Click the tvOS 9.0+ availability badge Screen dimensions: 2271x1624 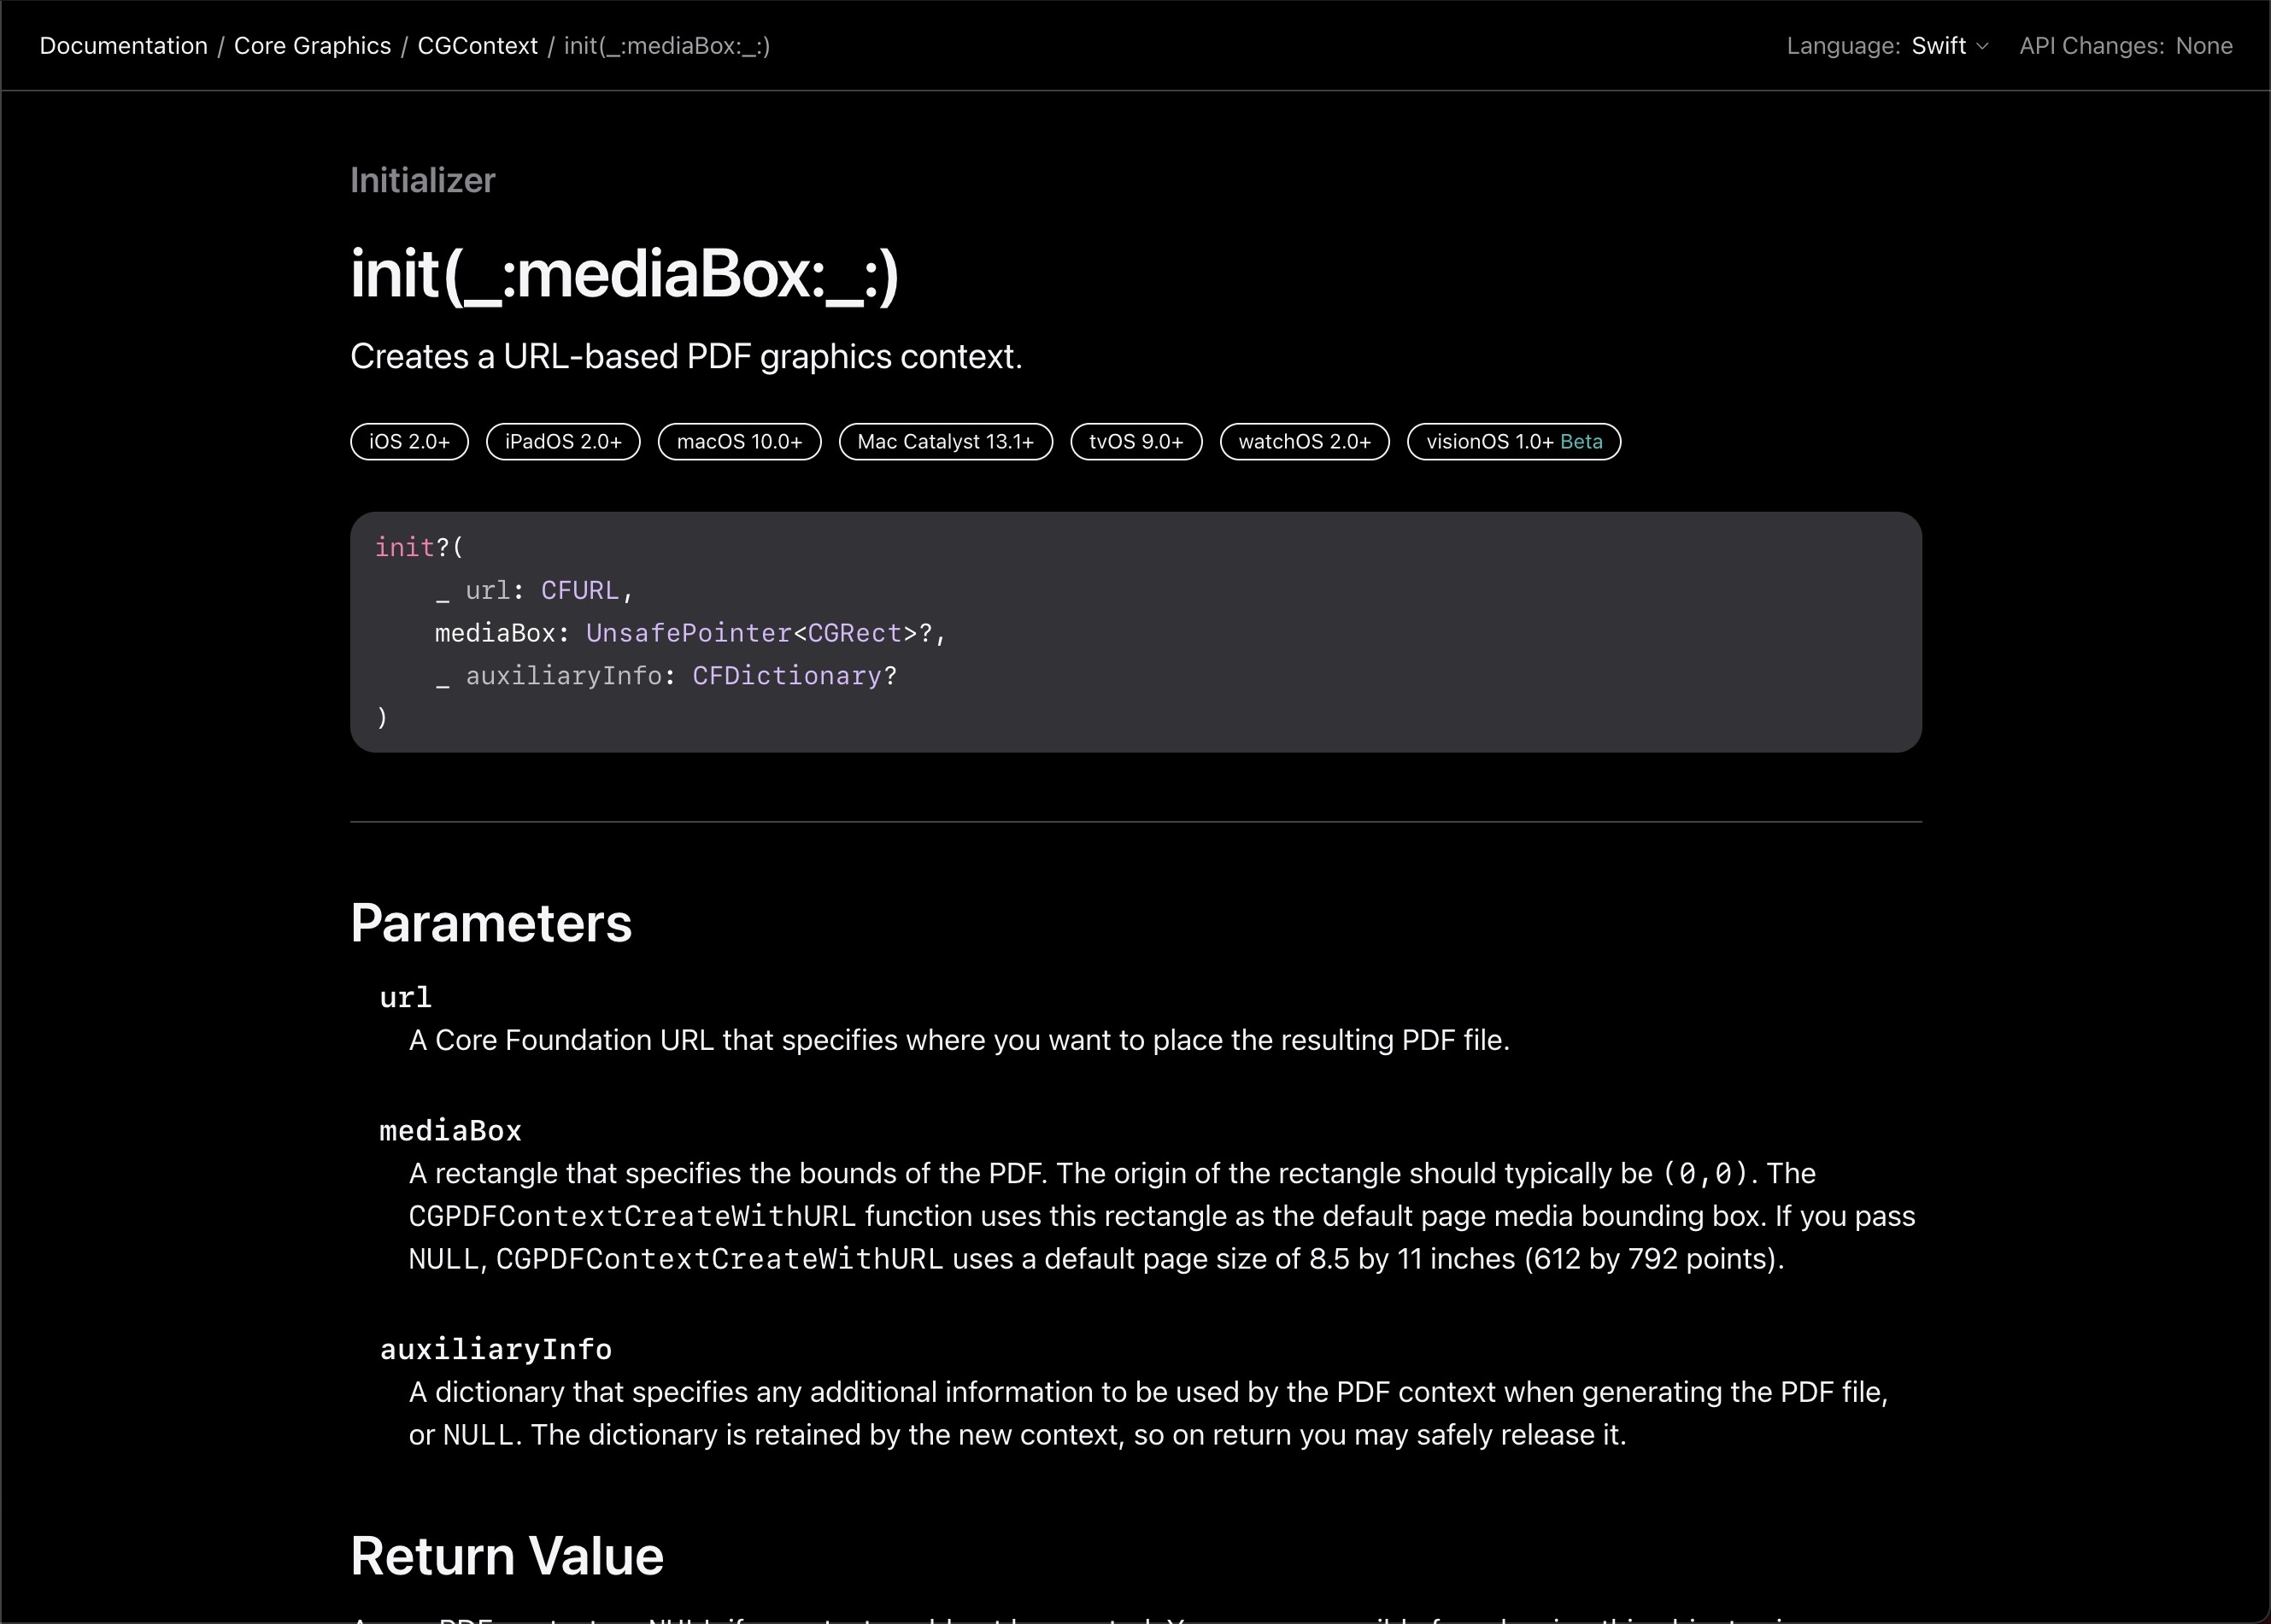[x=1136, y=442]
